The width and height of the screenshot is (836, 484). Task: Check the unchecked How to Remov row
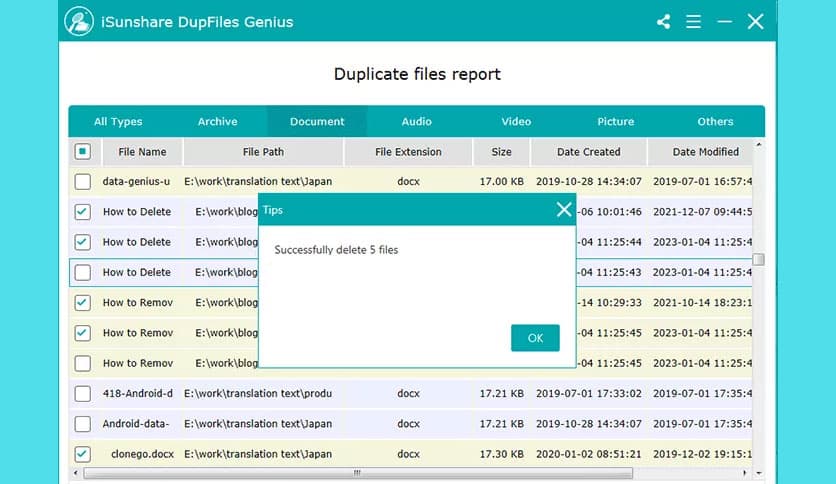click(83, 364)
